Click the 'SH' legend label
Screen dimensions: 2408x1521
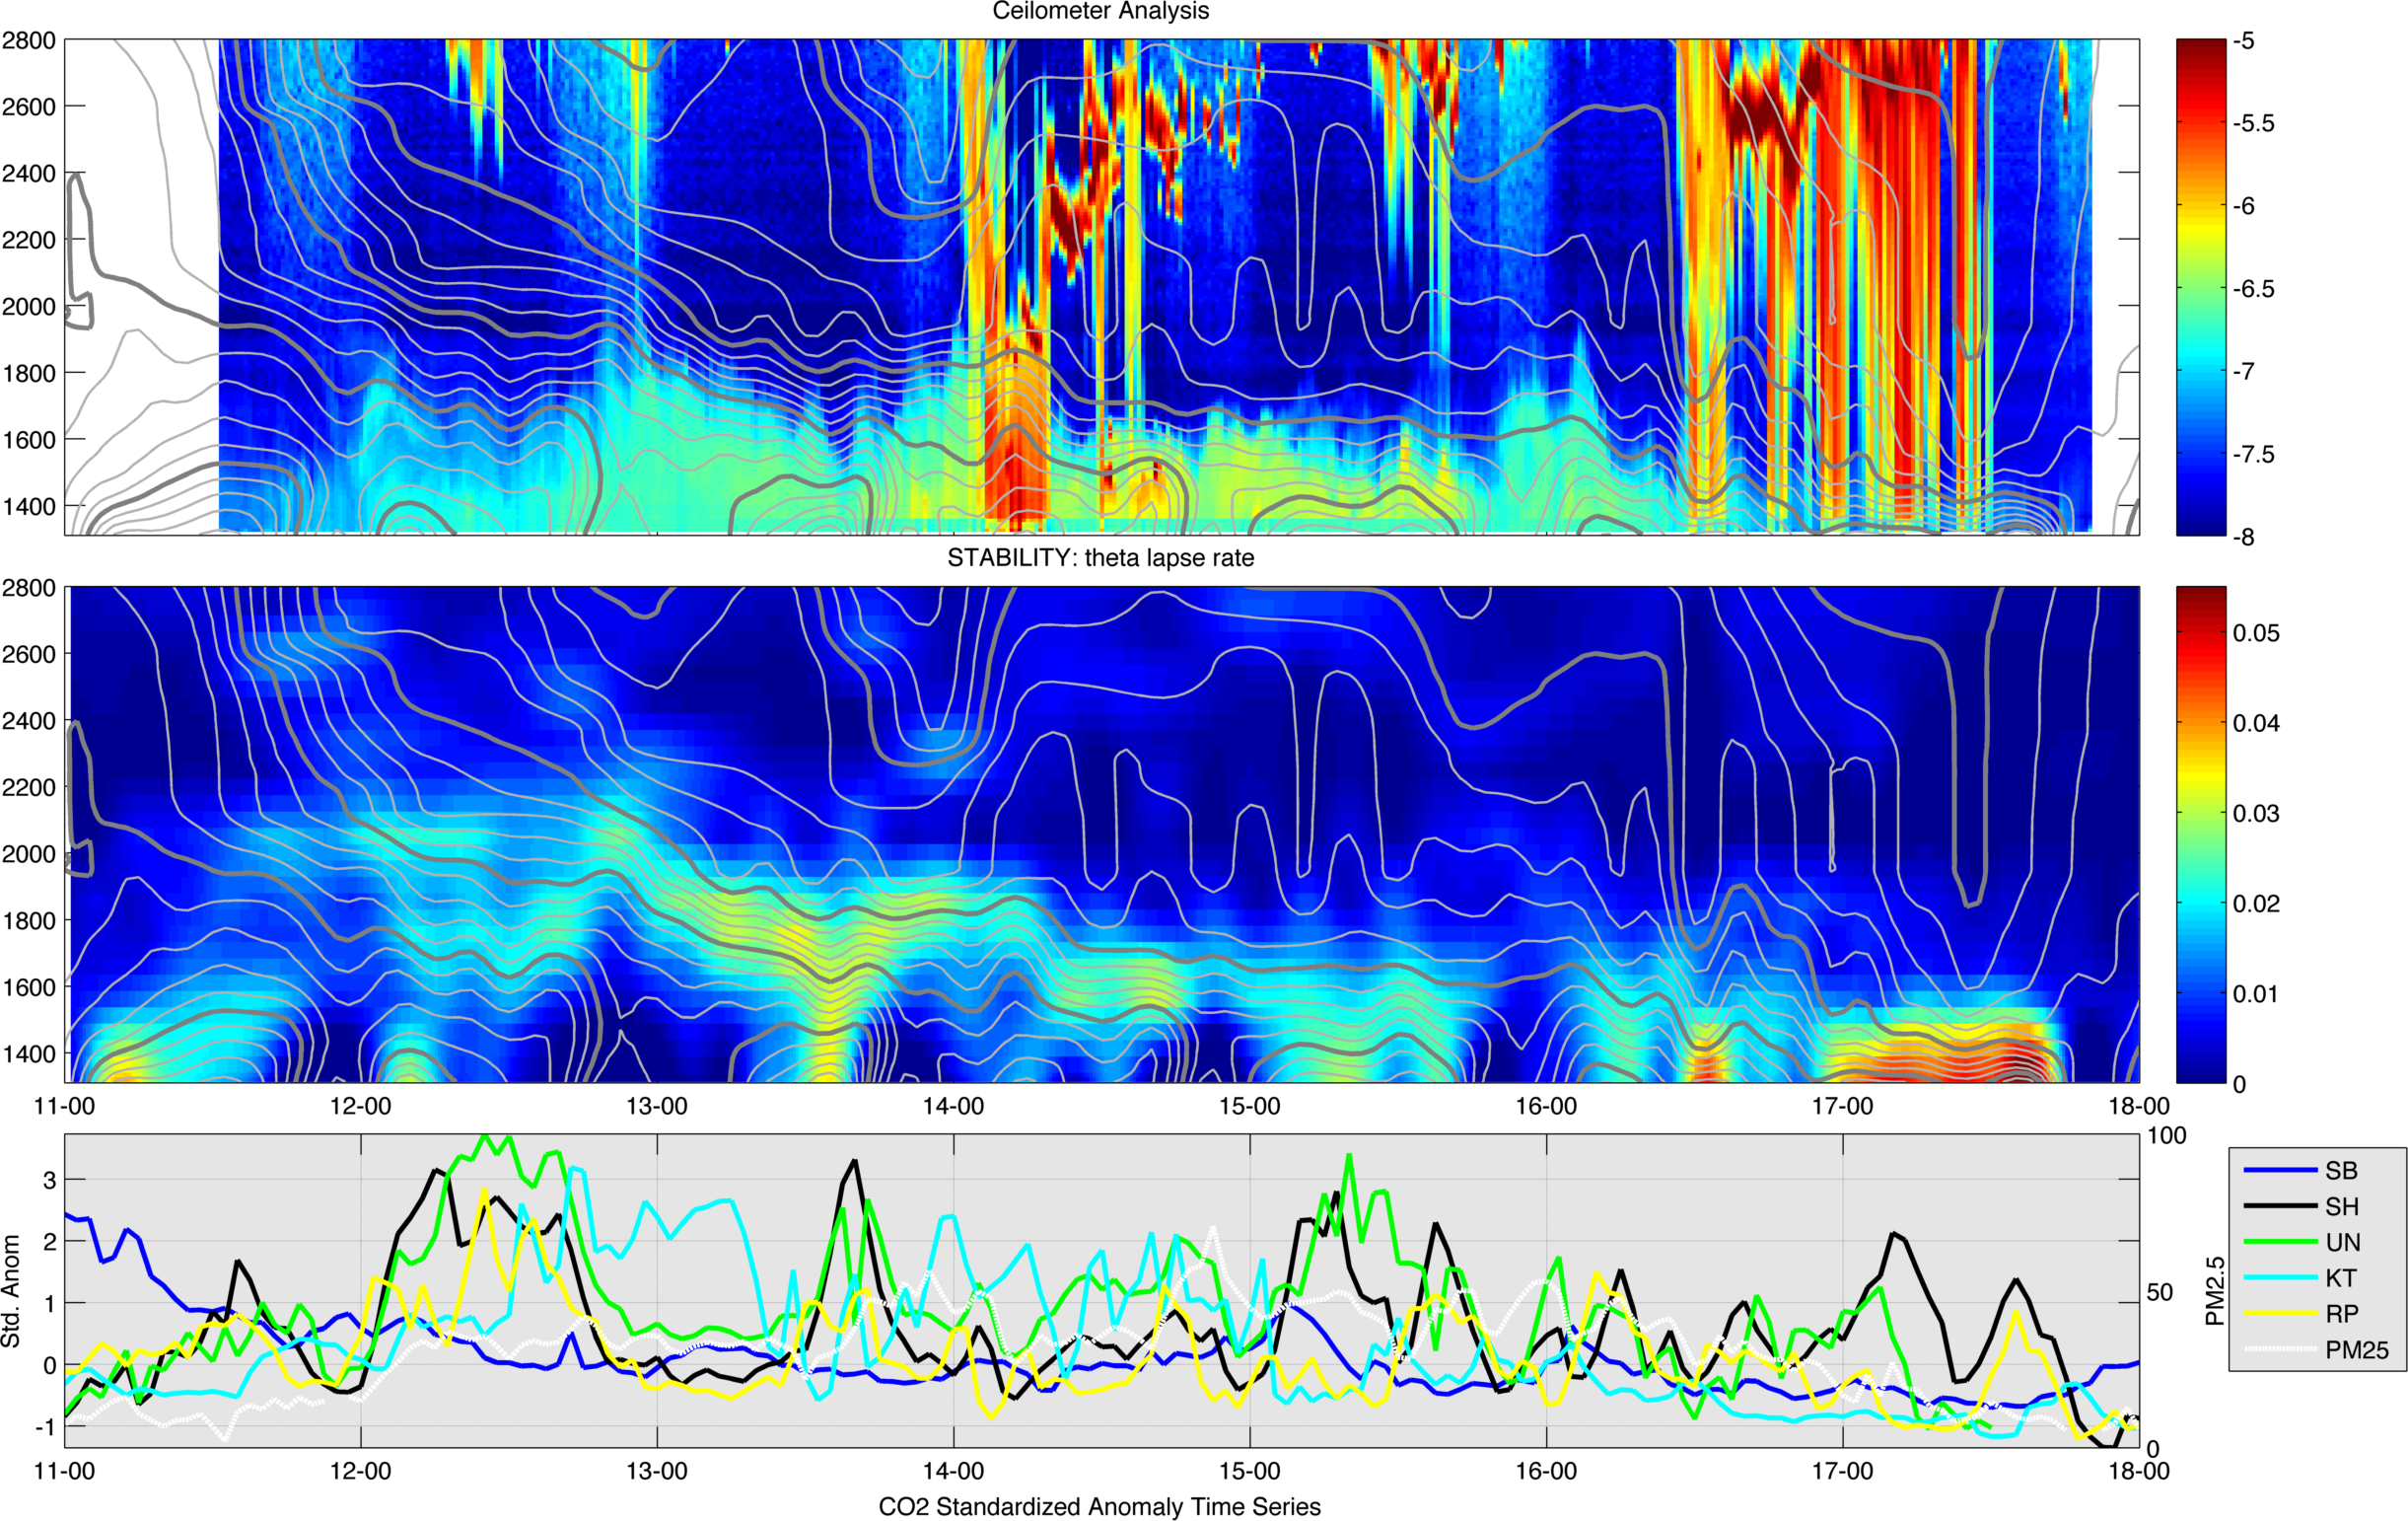(2342, 1206)
